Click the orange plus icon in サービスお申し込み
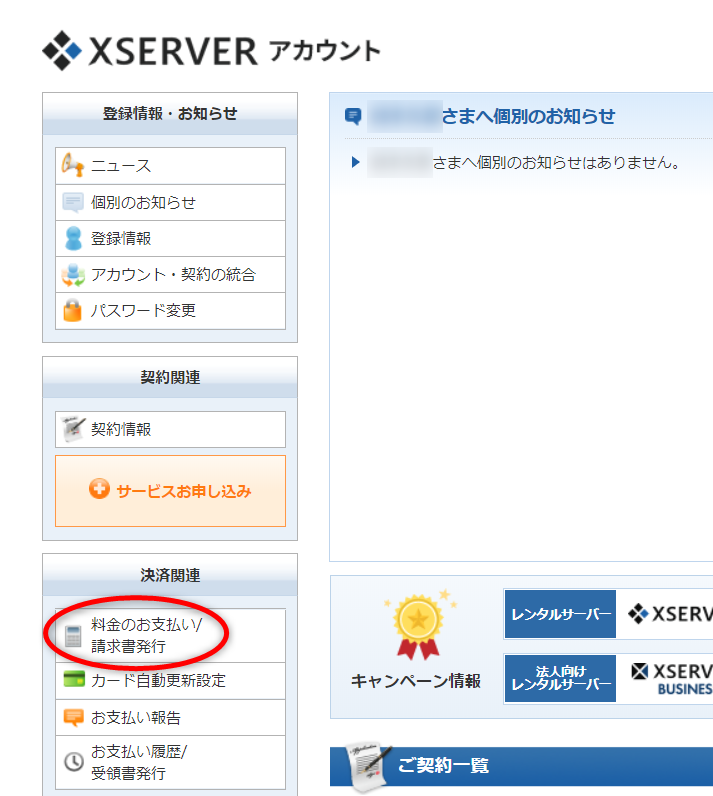Image resolution: width=713 pixels, height=796 pixels. click(99, 489)
